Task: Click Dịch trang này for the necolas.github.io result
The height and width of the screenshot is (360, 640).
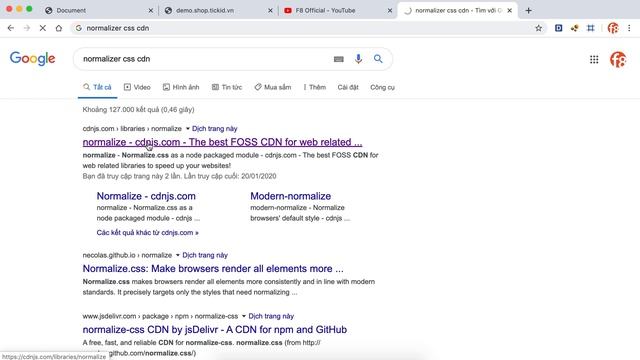Action: 205,255
